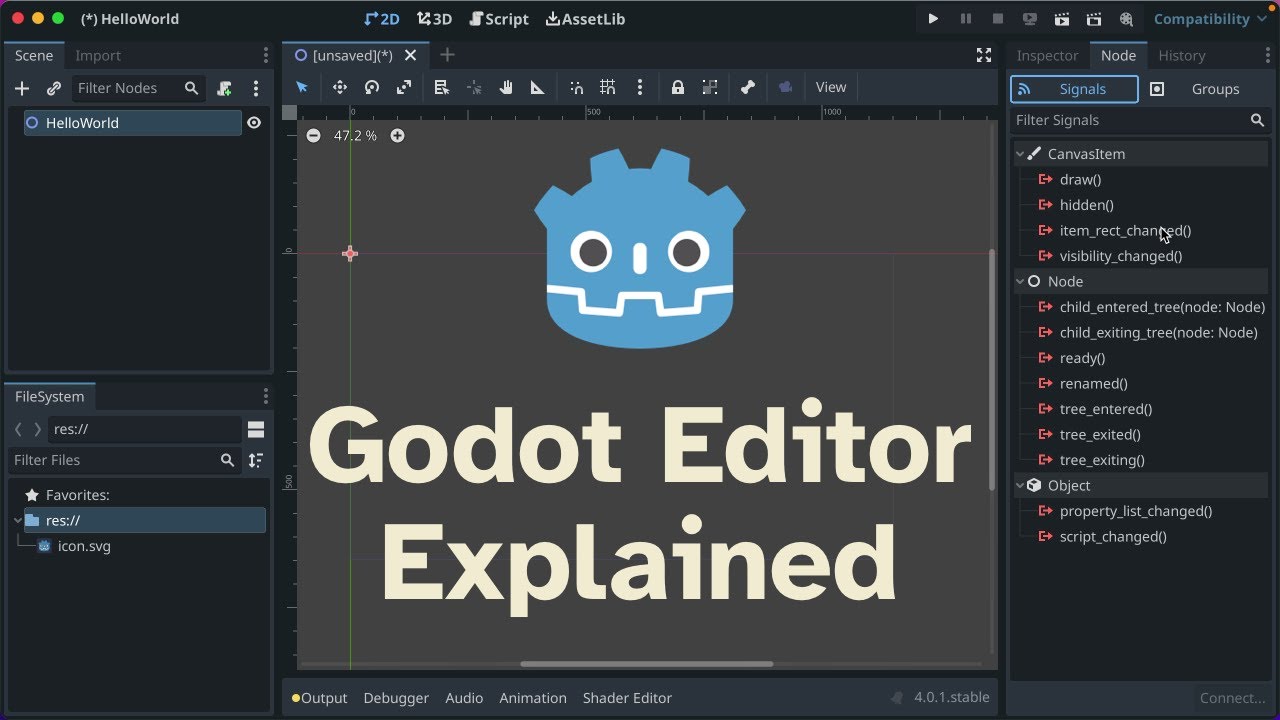The image size is (1280, 720).
Task: Instantiate a child scene with link icon
Action: pyautogui.click(x=54, y=89)
